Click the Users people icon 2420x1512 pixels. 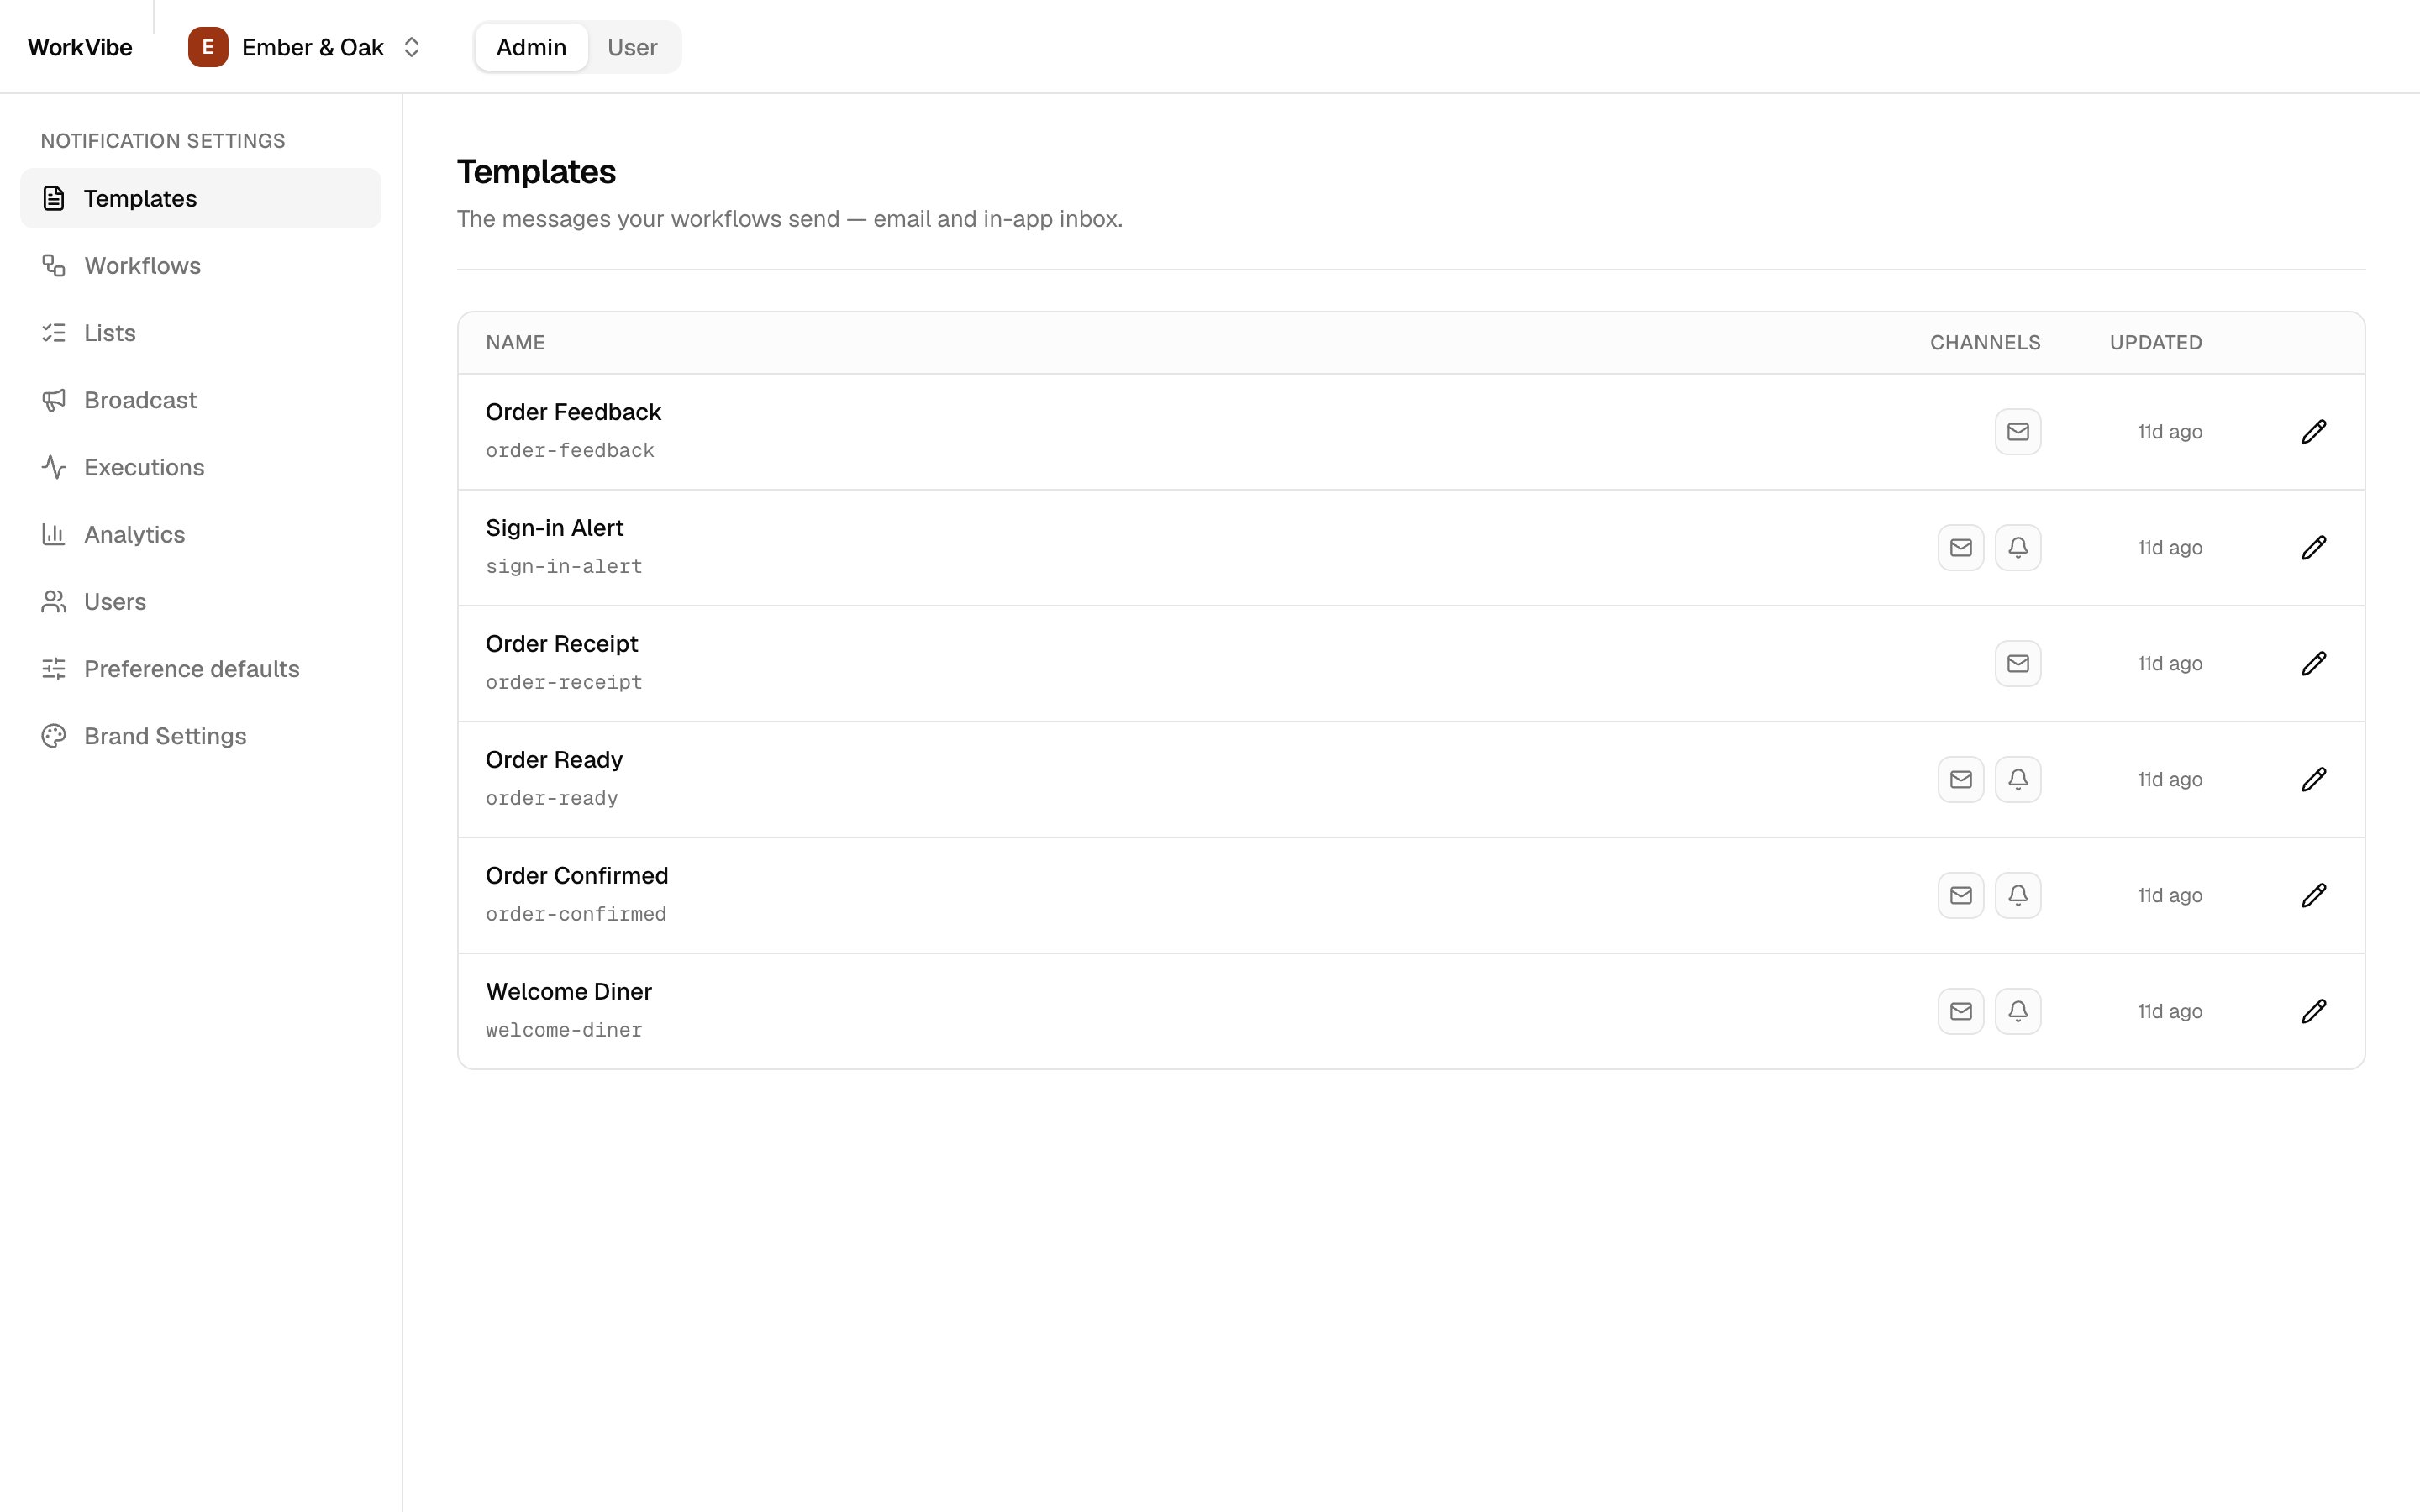pos(54,601)
